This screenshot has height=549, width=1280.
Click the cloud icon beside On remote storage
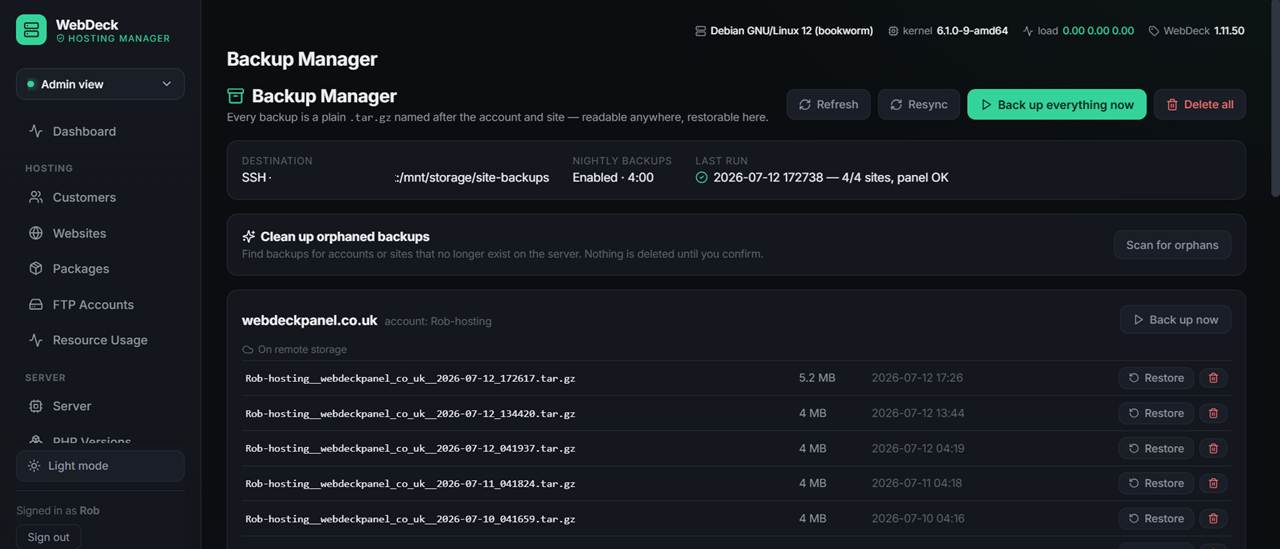[248, 350]
